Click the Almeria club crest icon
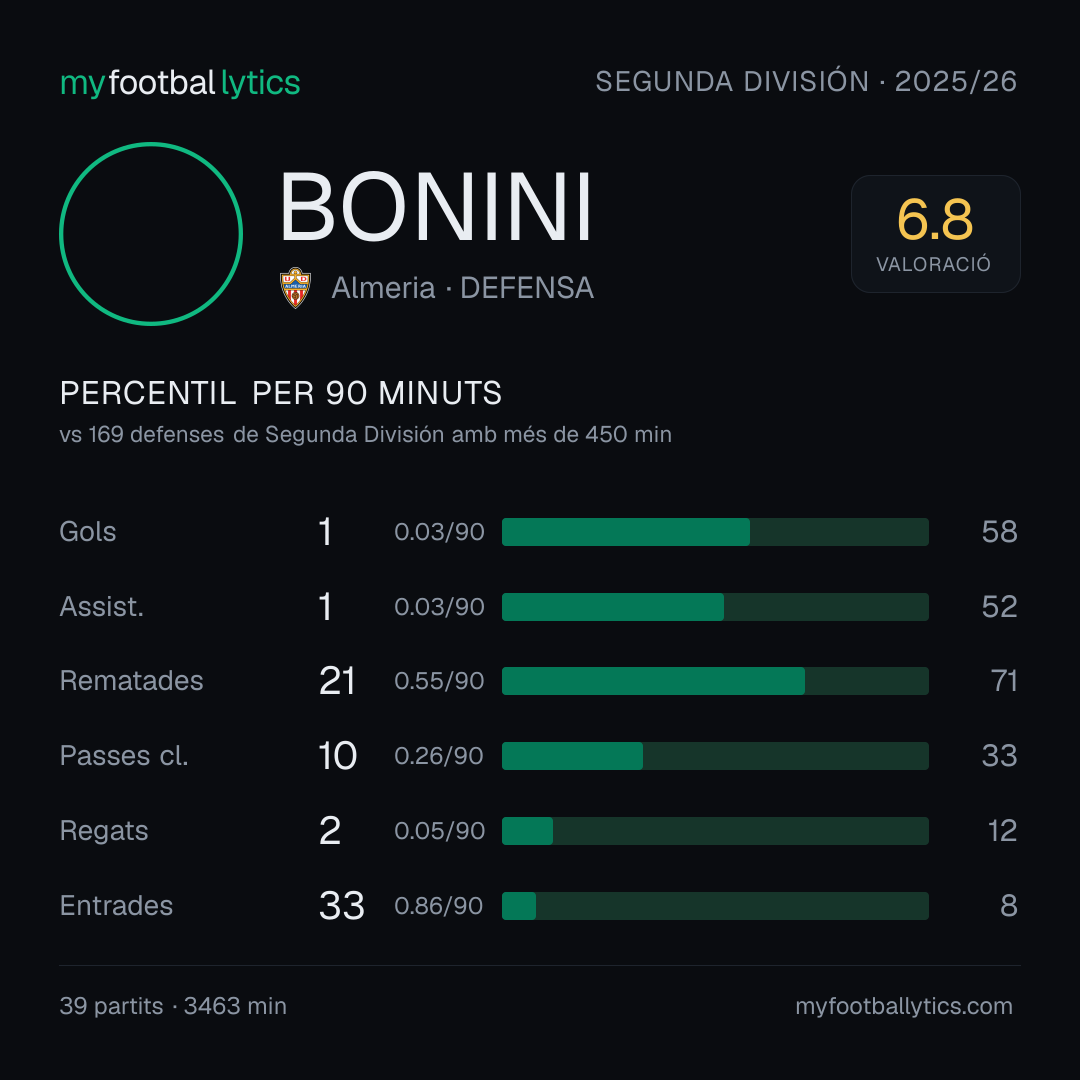Screen dimensions: 1080x1080 point(295,288)
